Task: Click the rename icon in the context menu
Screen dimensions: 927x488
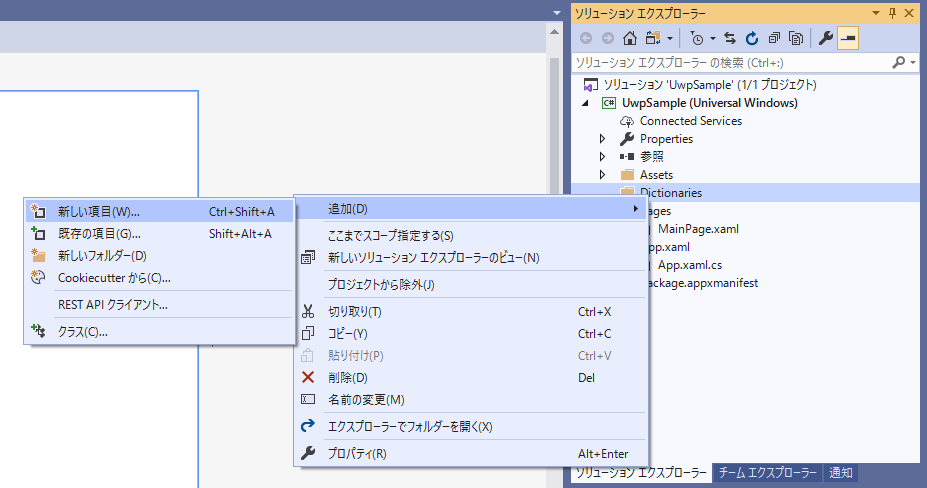Action: [308, 399]
